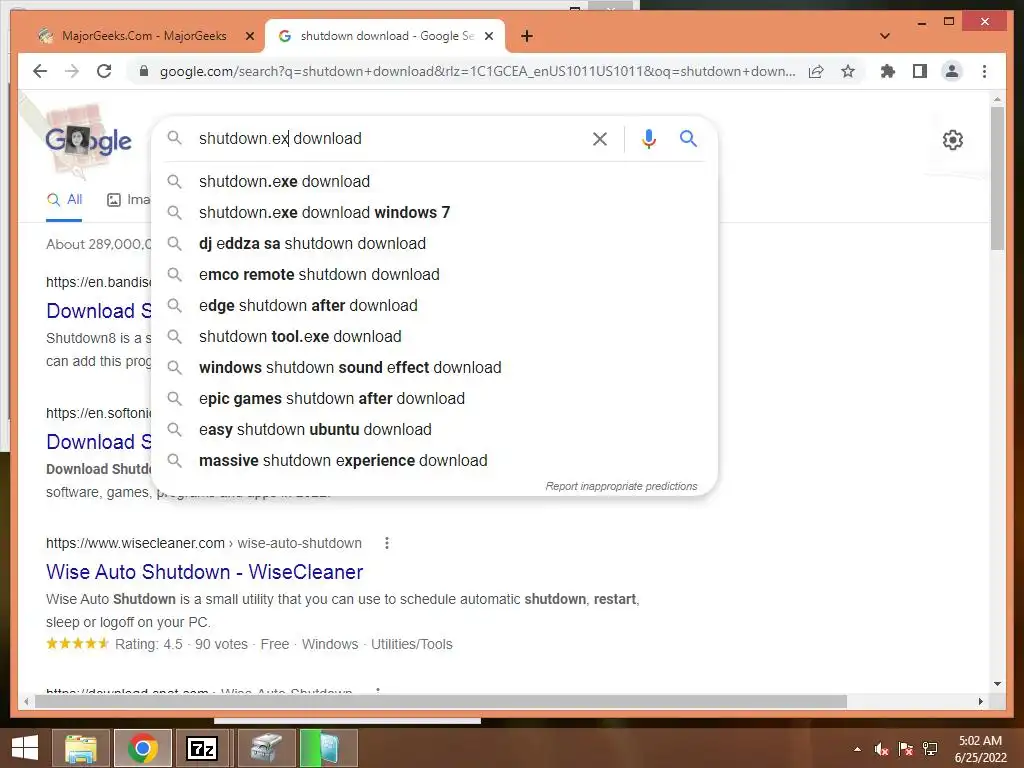Click the Google doodle logo
The width and height of the screenshot is (1024, 768).
coord(88,140)
